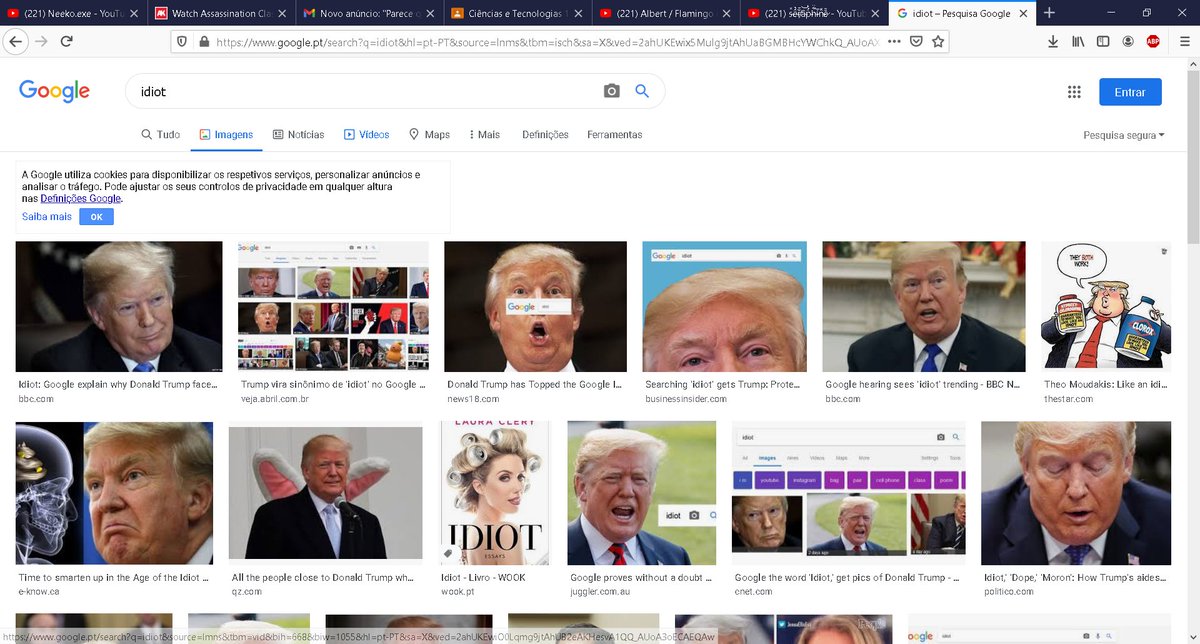
Task: Go to Google home via logo
Action: 54,91
